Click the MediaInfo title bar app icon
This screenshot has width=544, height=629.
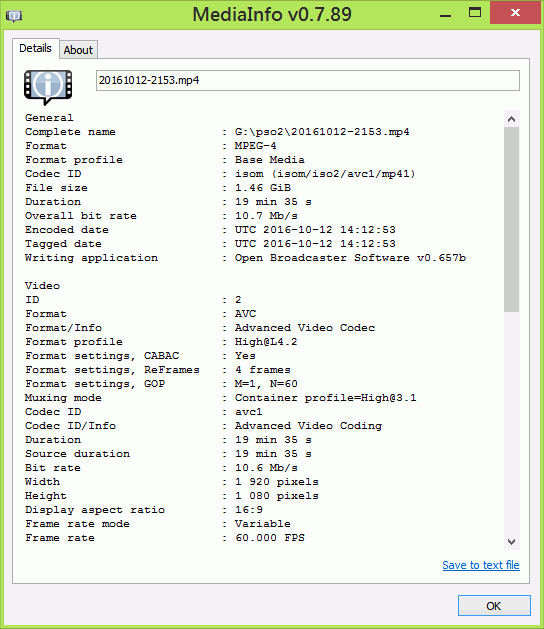click(14, 16)
